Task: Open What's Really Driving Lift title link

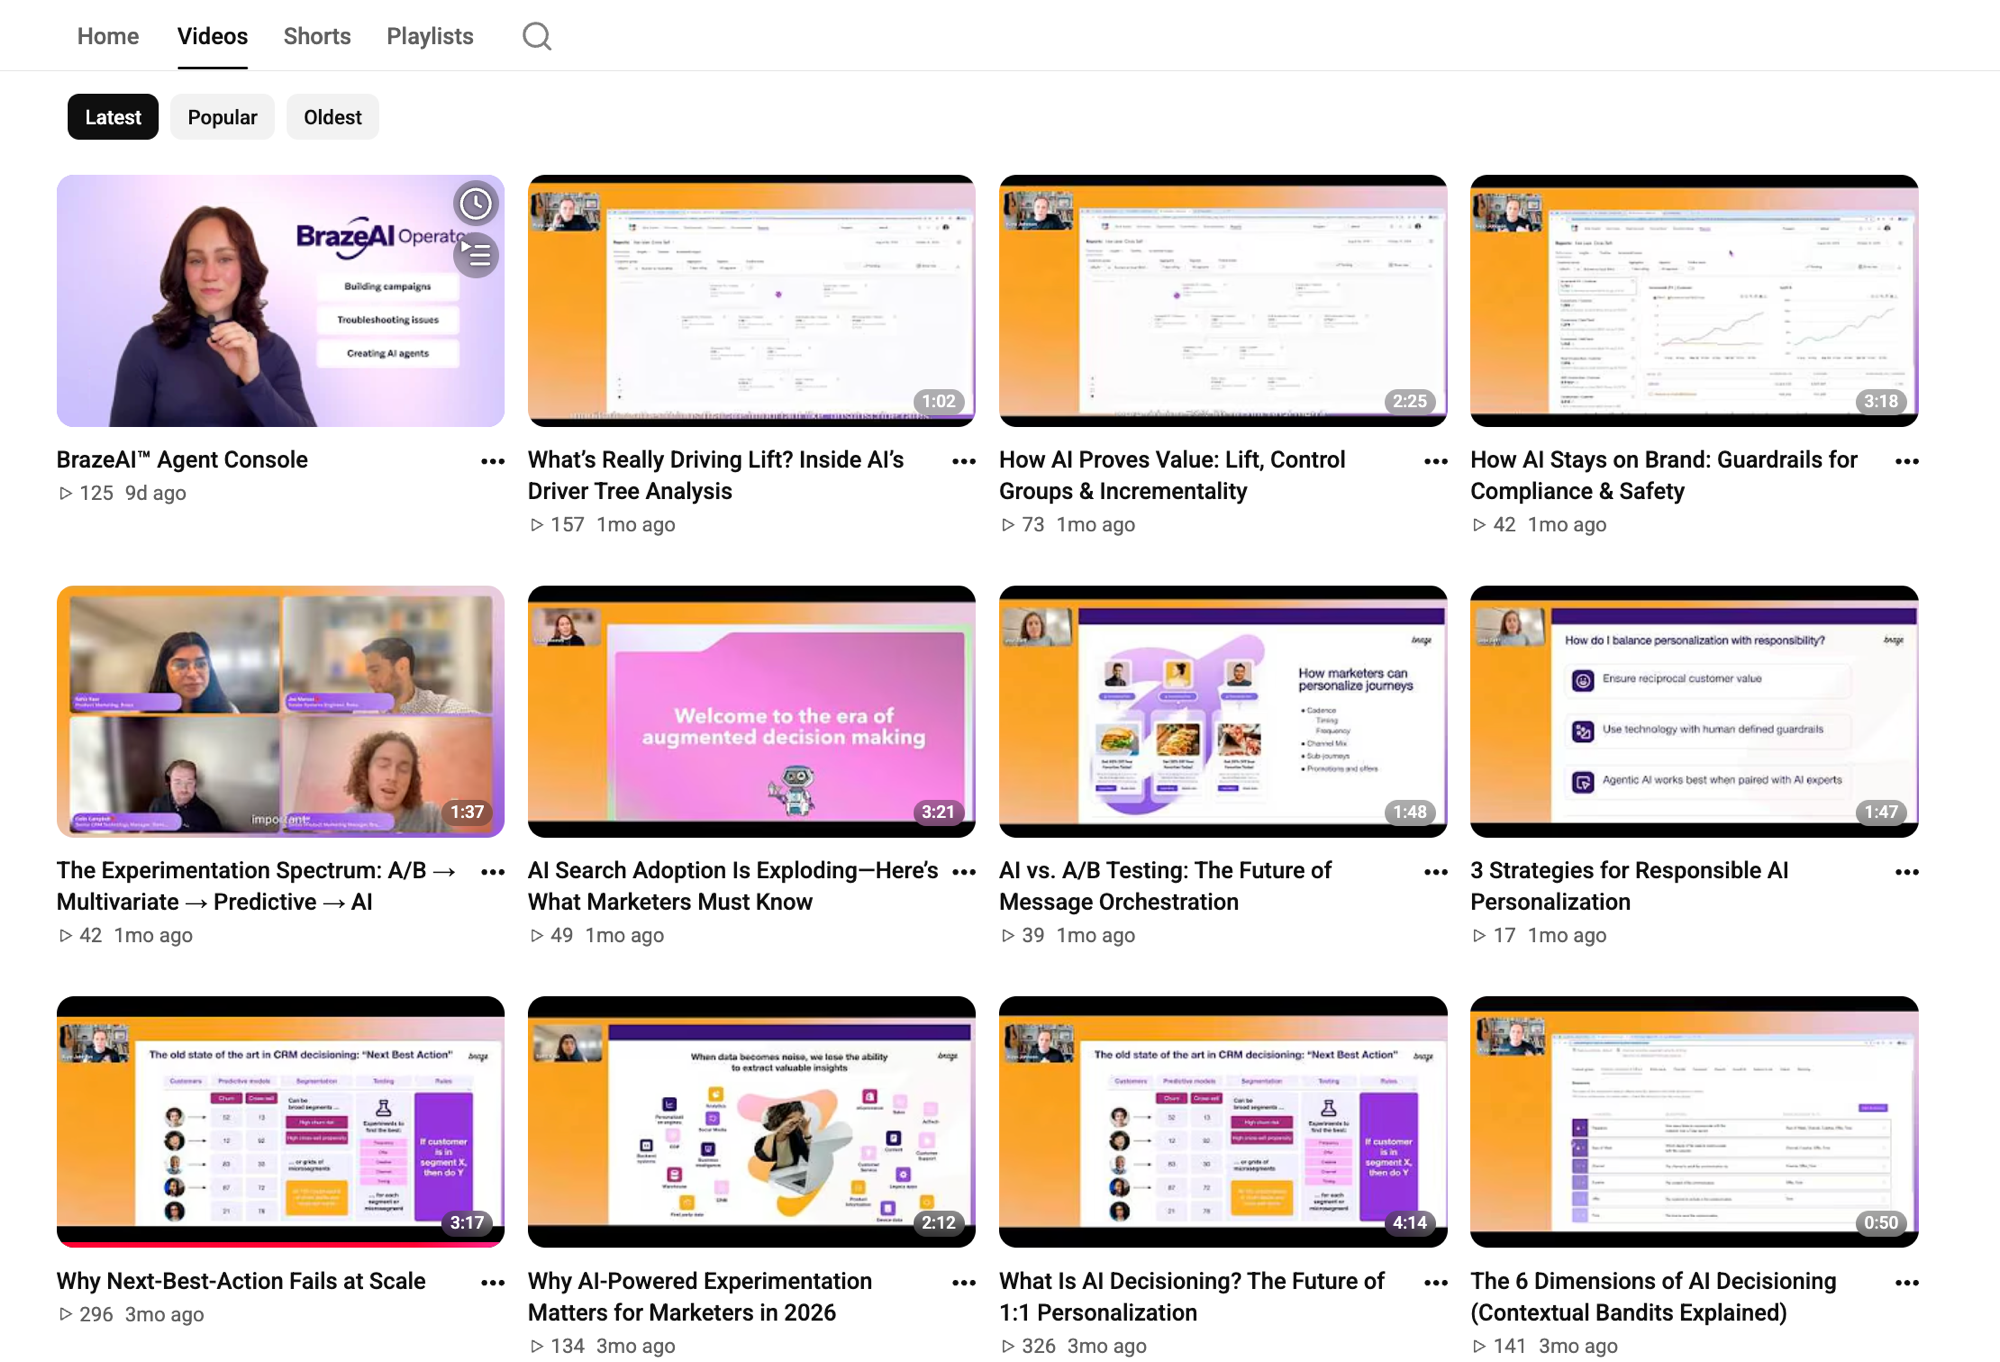Action: [716, 475]
